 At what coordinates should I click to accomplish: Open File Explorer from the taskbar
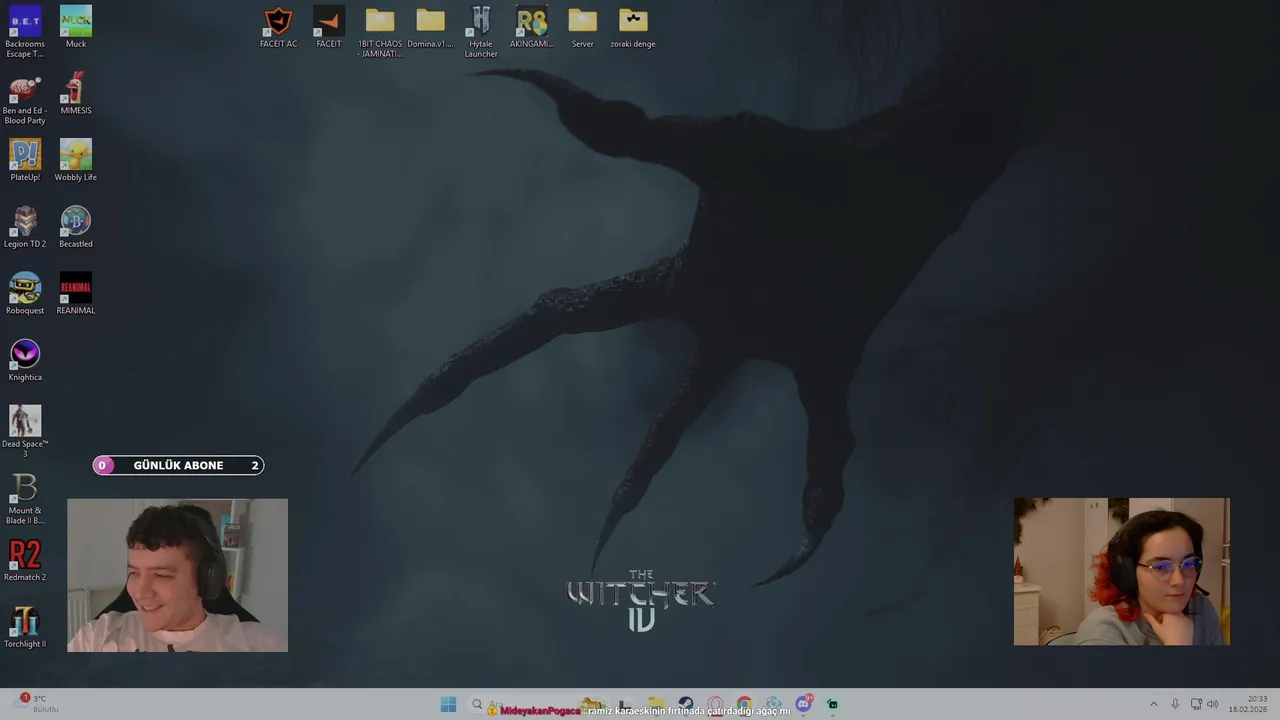click(656, 704)
